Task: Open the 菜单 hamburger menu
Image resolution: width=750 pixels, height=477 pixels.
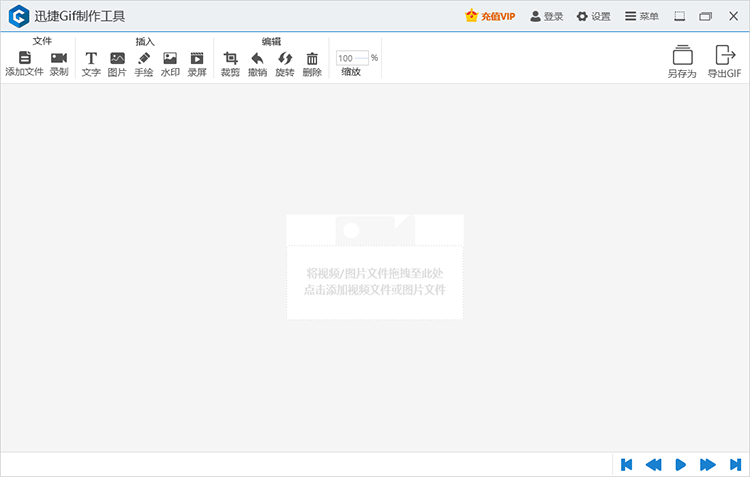Action: click(641, 16)
